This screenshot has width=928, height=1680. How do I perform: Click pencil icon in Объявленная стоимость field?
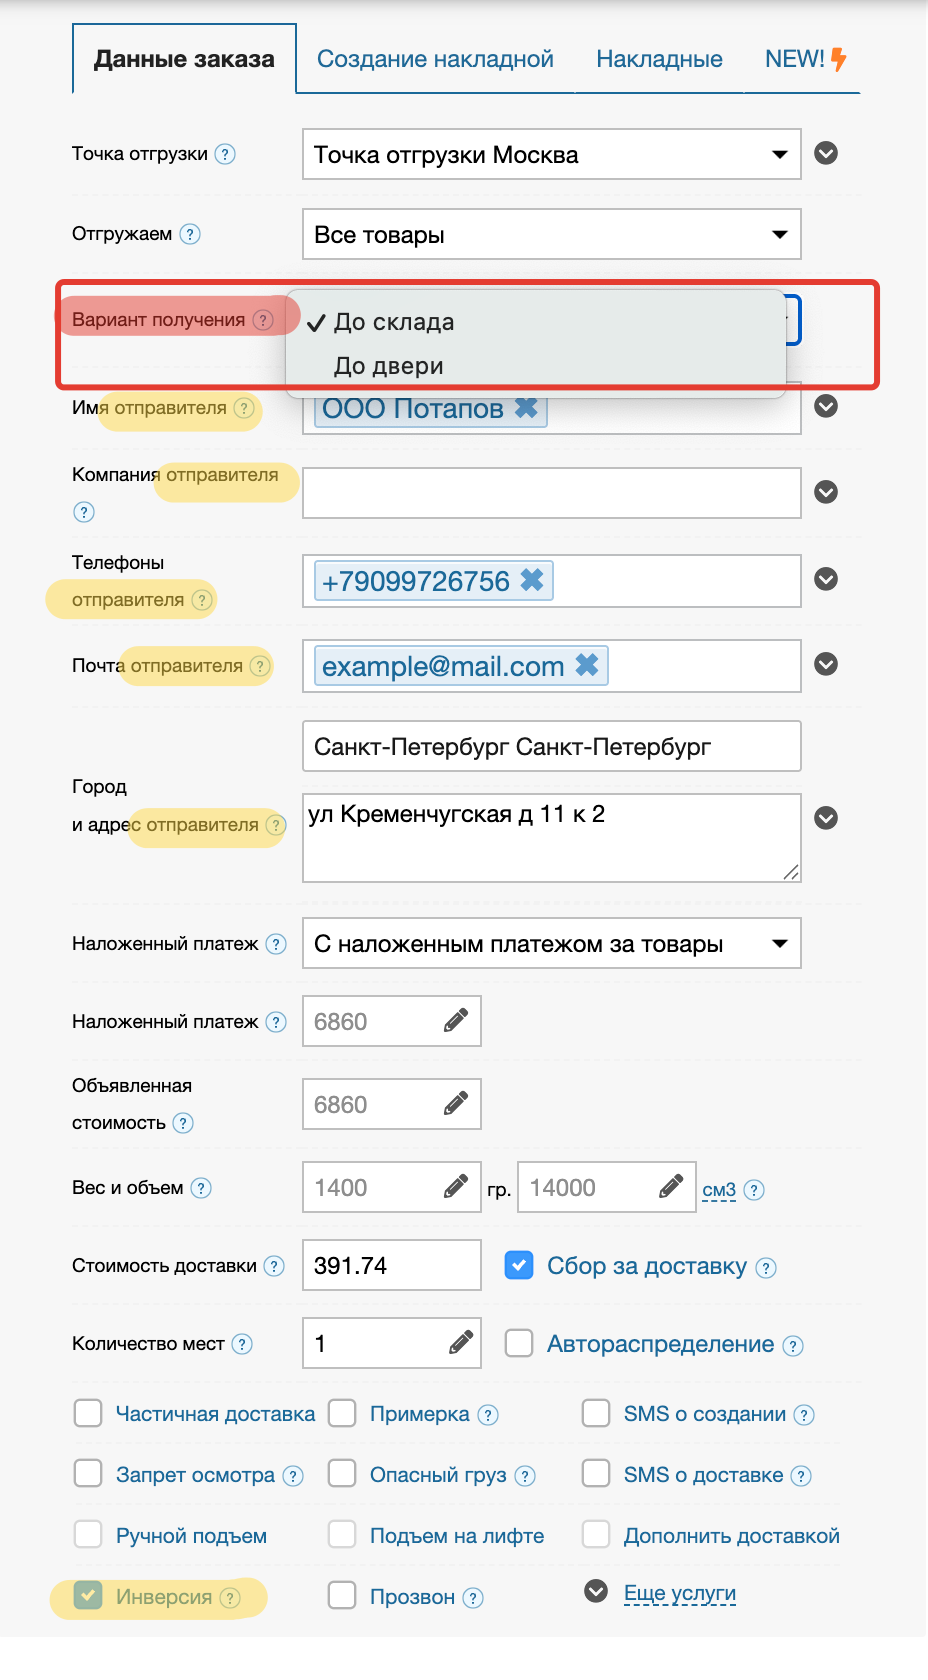(455, 1104)
